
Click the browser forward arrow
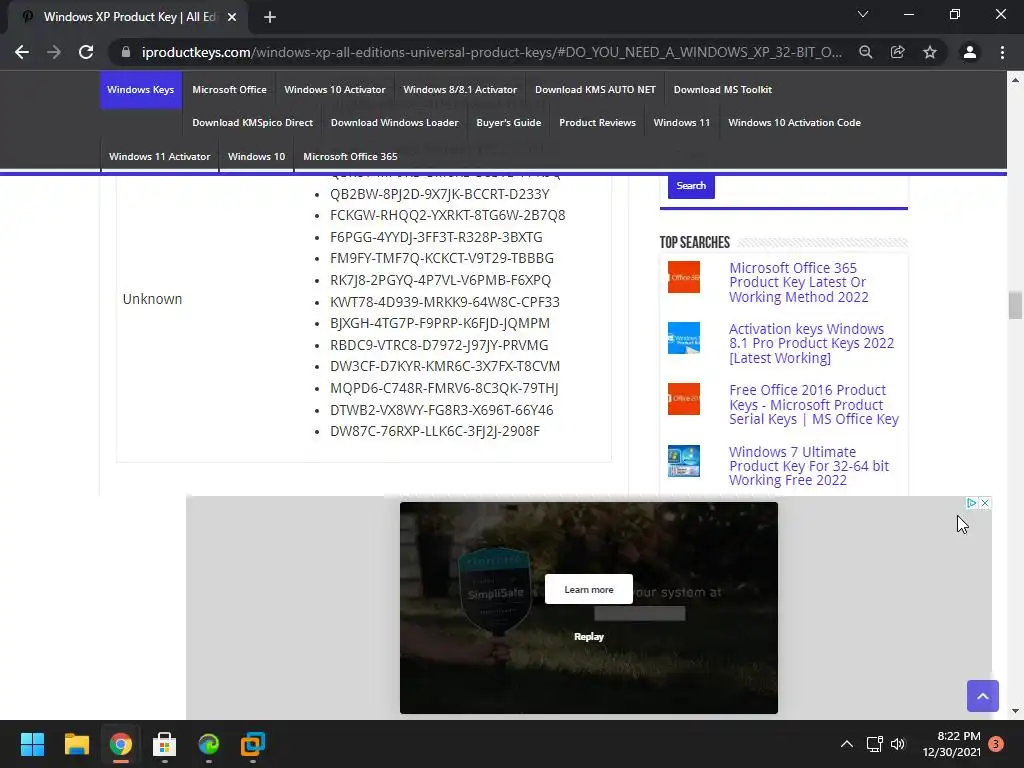(54, 52)
